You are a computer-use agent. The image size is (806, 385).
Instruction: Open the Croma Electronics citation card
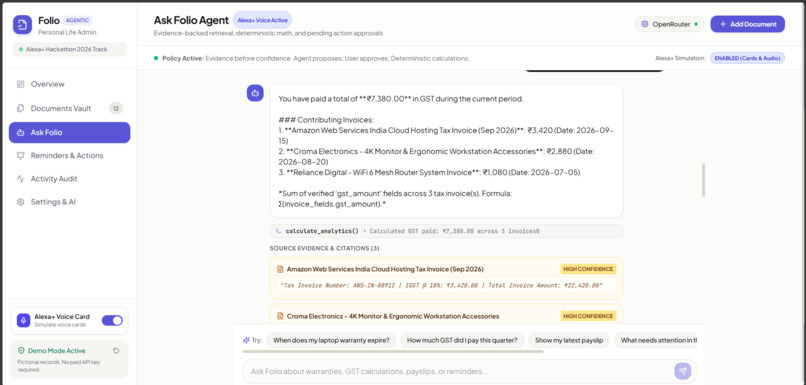click(446, 314)
